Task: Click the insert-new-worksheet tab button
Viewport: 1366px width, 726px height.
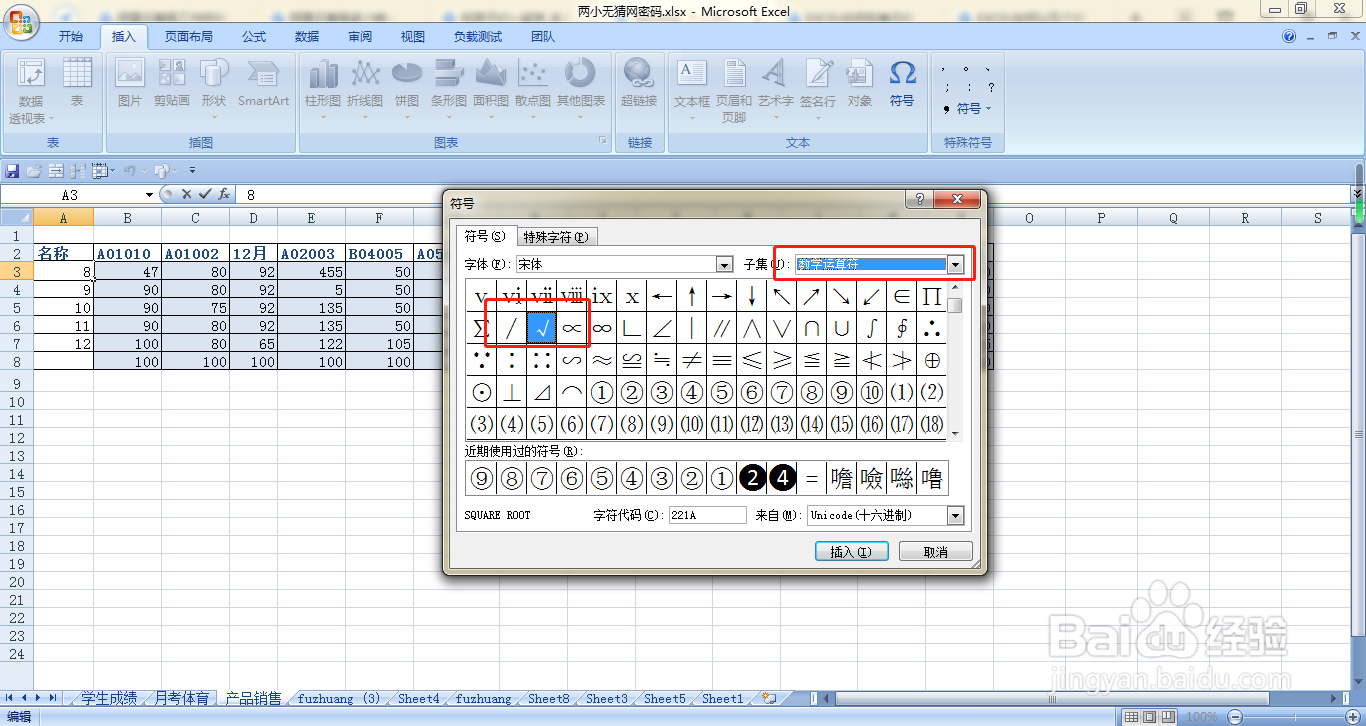Action: pos(768,699)
